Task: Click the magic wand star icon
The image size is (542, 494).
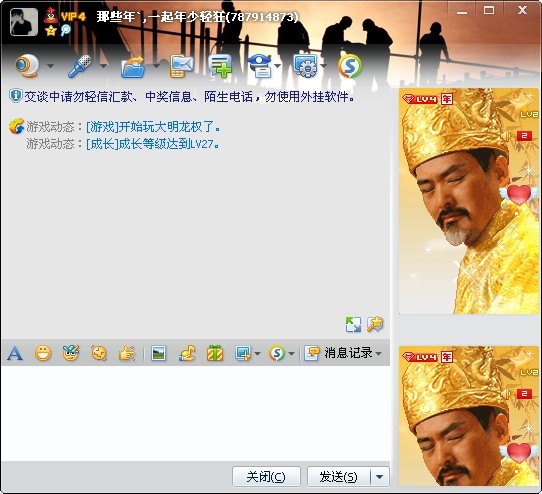Action: (x=375, y=324)
